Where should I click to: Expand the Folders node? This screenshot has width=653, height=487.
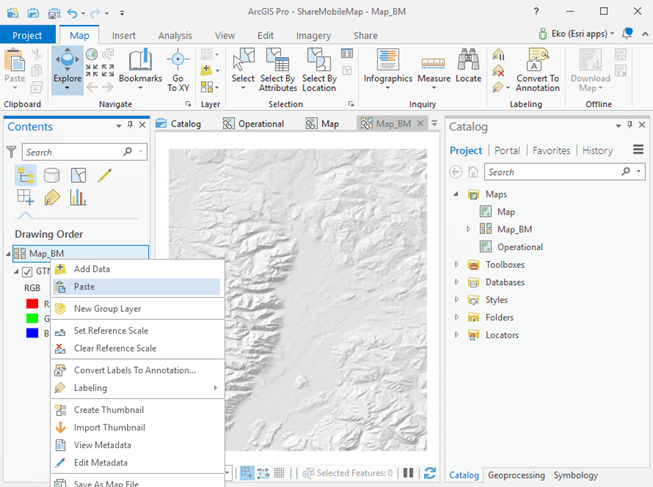coord(456,317)
